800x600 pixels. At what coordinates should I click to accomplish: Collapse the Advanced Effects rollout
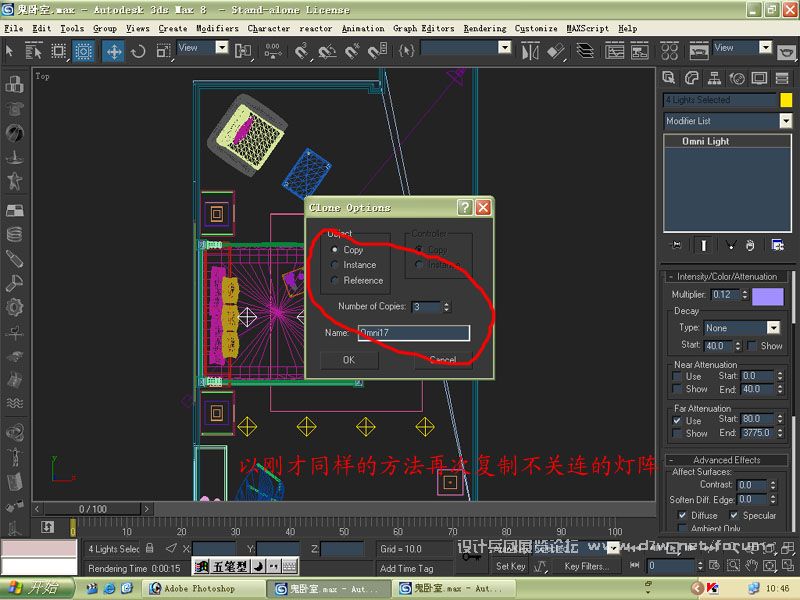(727, 460)
